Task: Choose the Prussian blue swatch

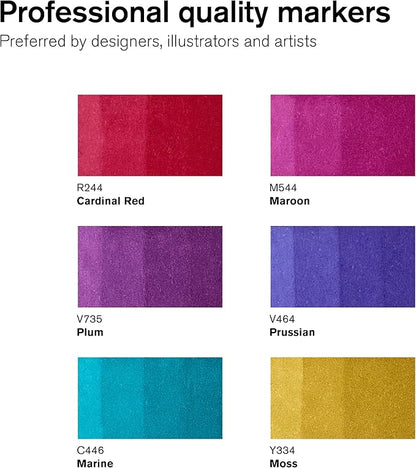Action: pyautogui.click(x=343, y=267)
